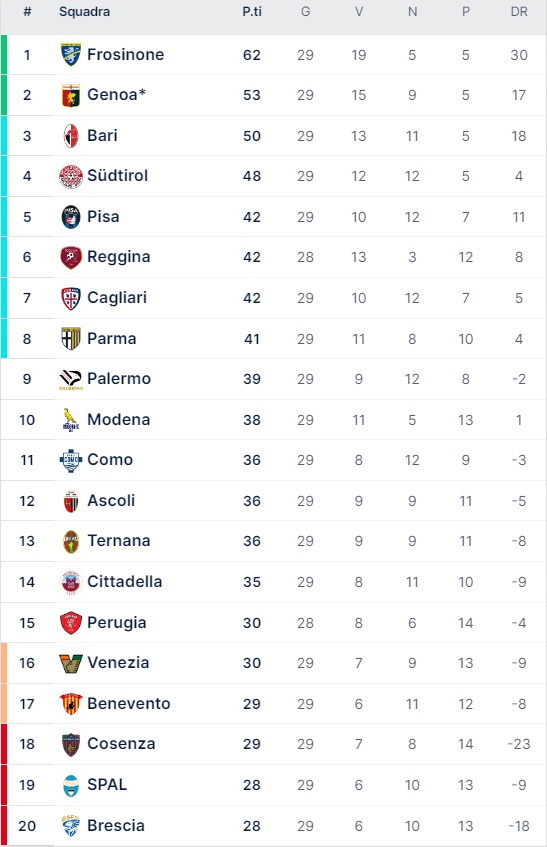547x847 pixels.
Task: Select the Modena canary logo
Action: tap(71, 420)
